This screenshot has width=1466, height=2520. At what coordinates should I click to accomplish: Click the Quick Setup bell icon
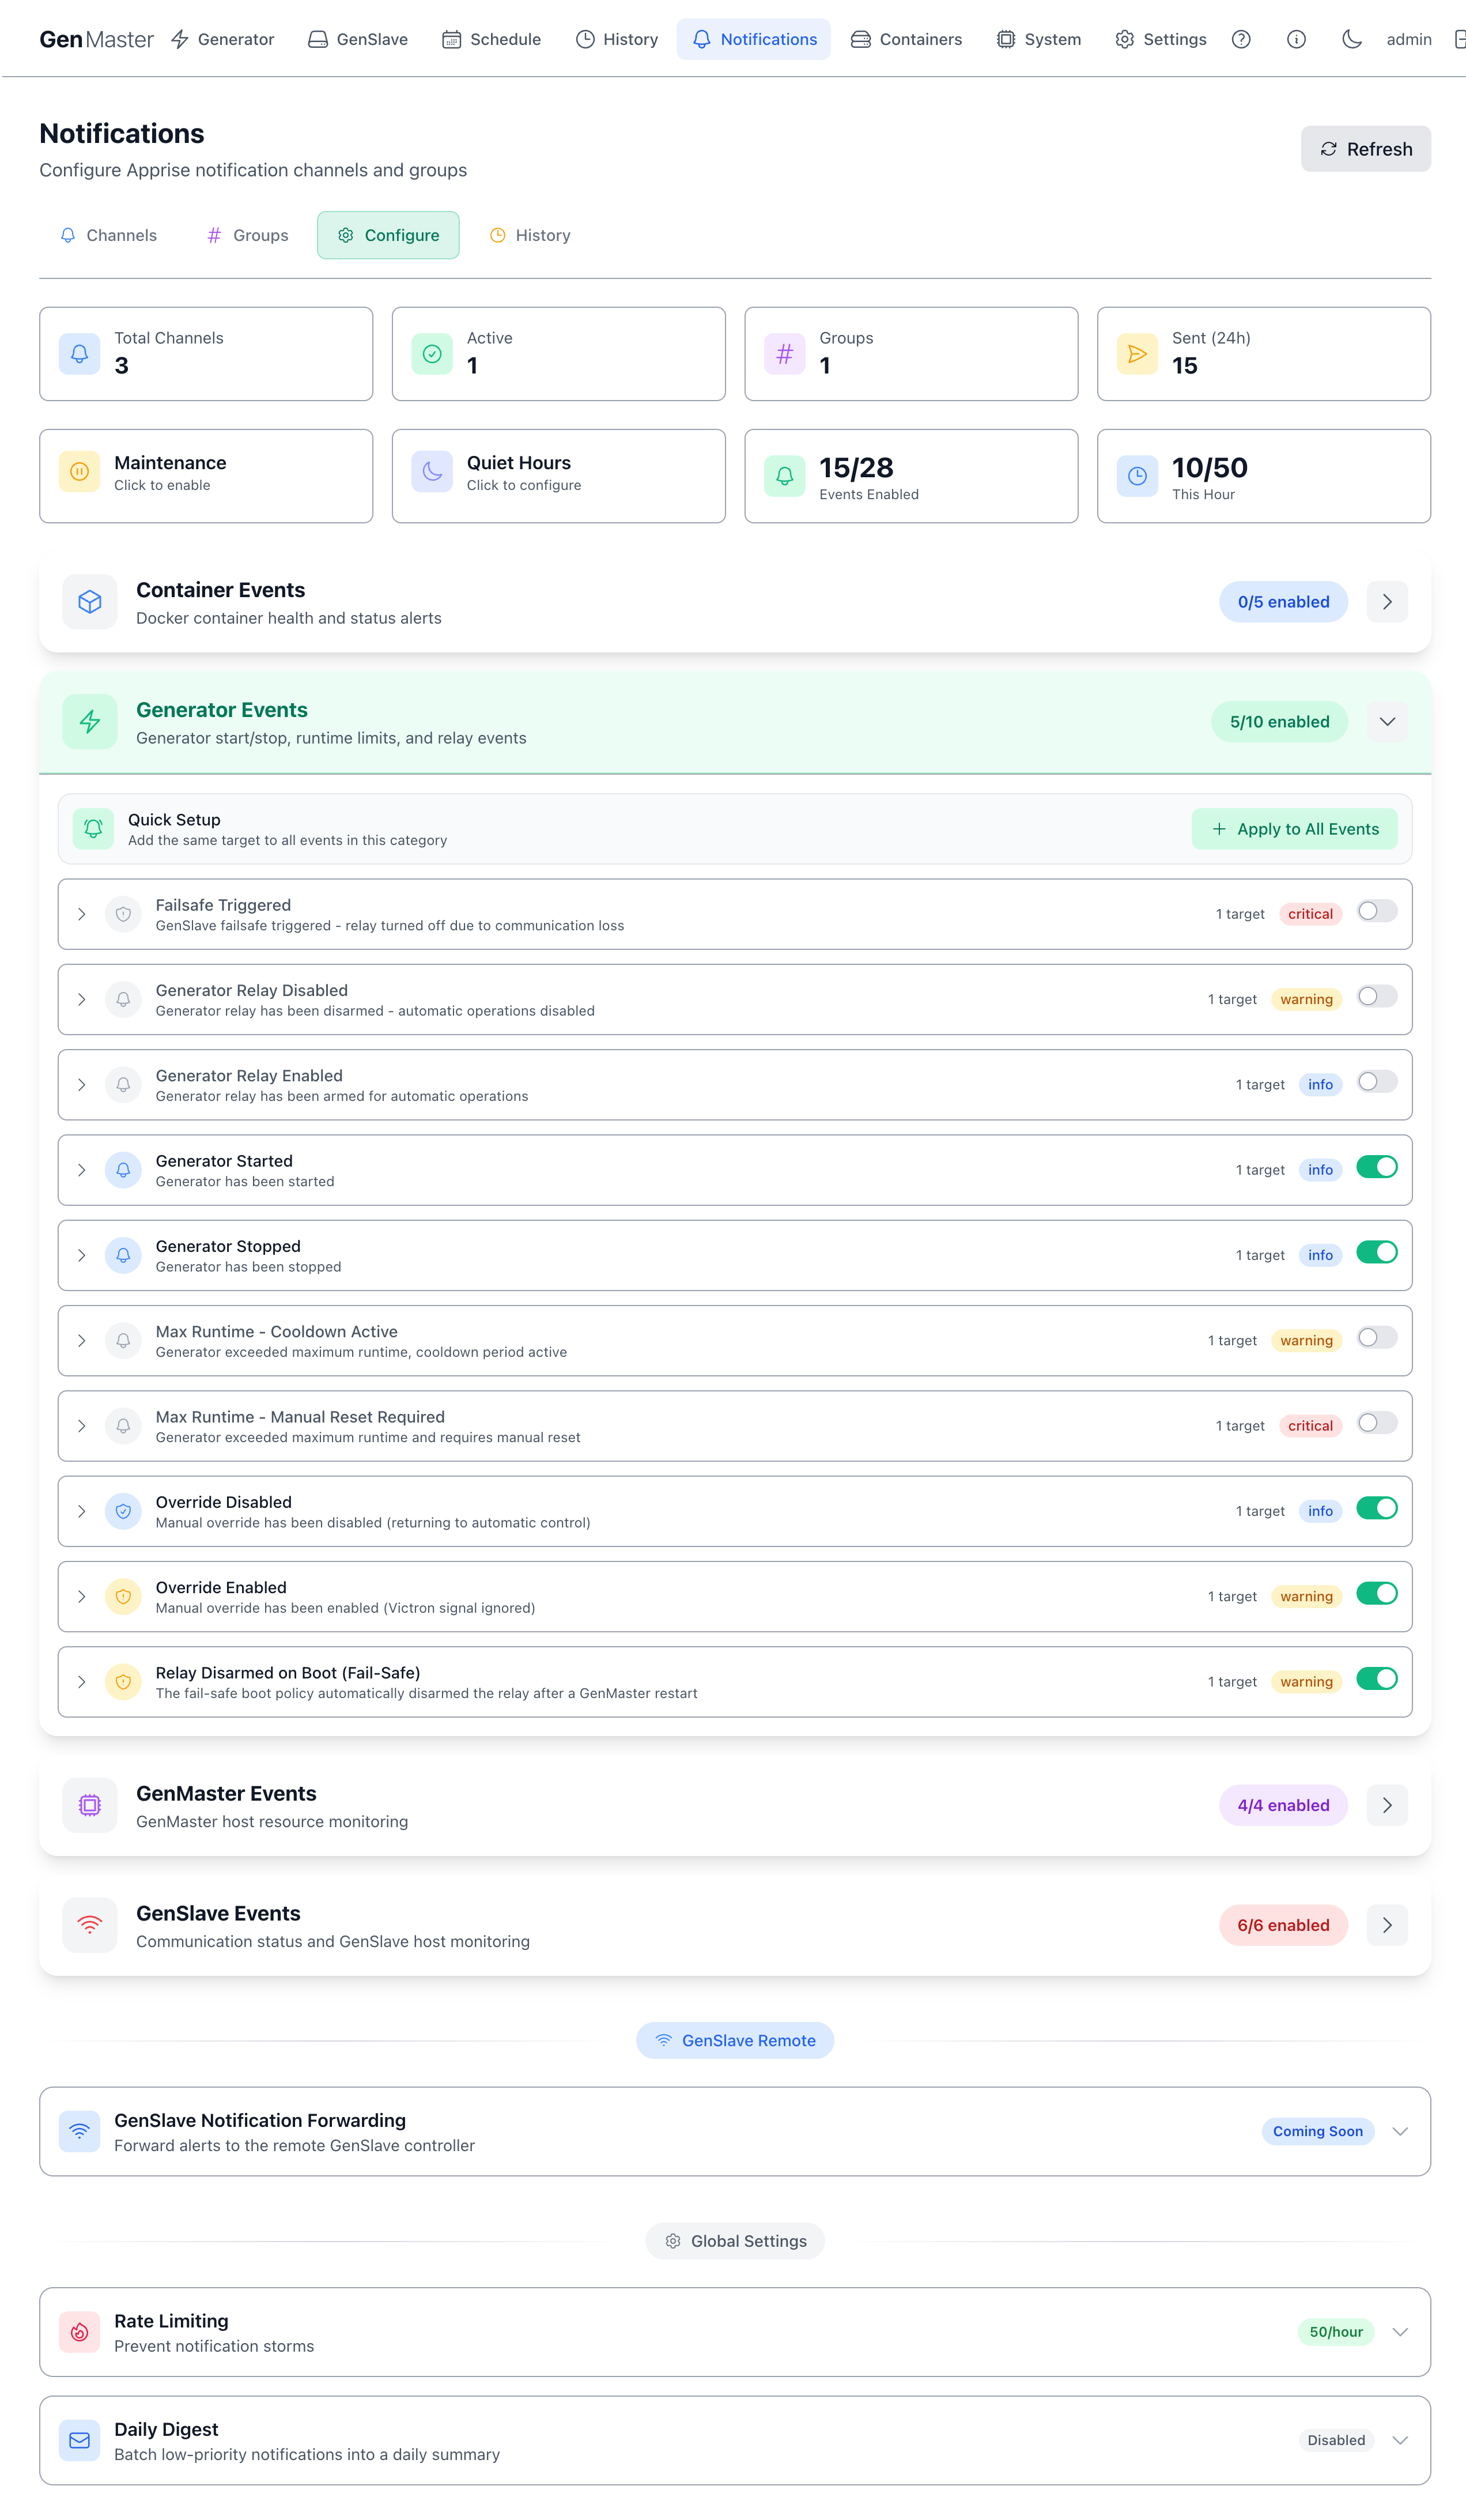pyautogui.click(x=93, y=829)
